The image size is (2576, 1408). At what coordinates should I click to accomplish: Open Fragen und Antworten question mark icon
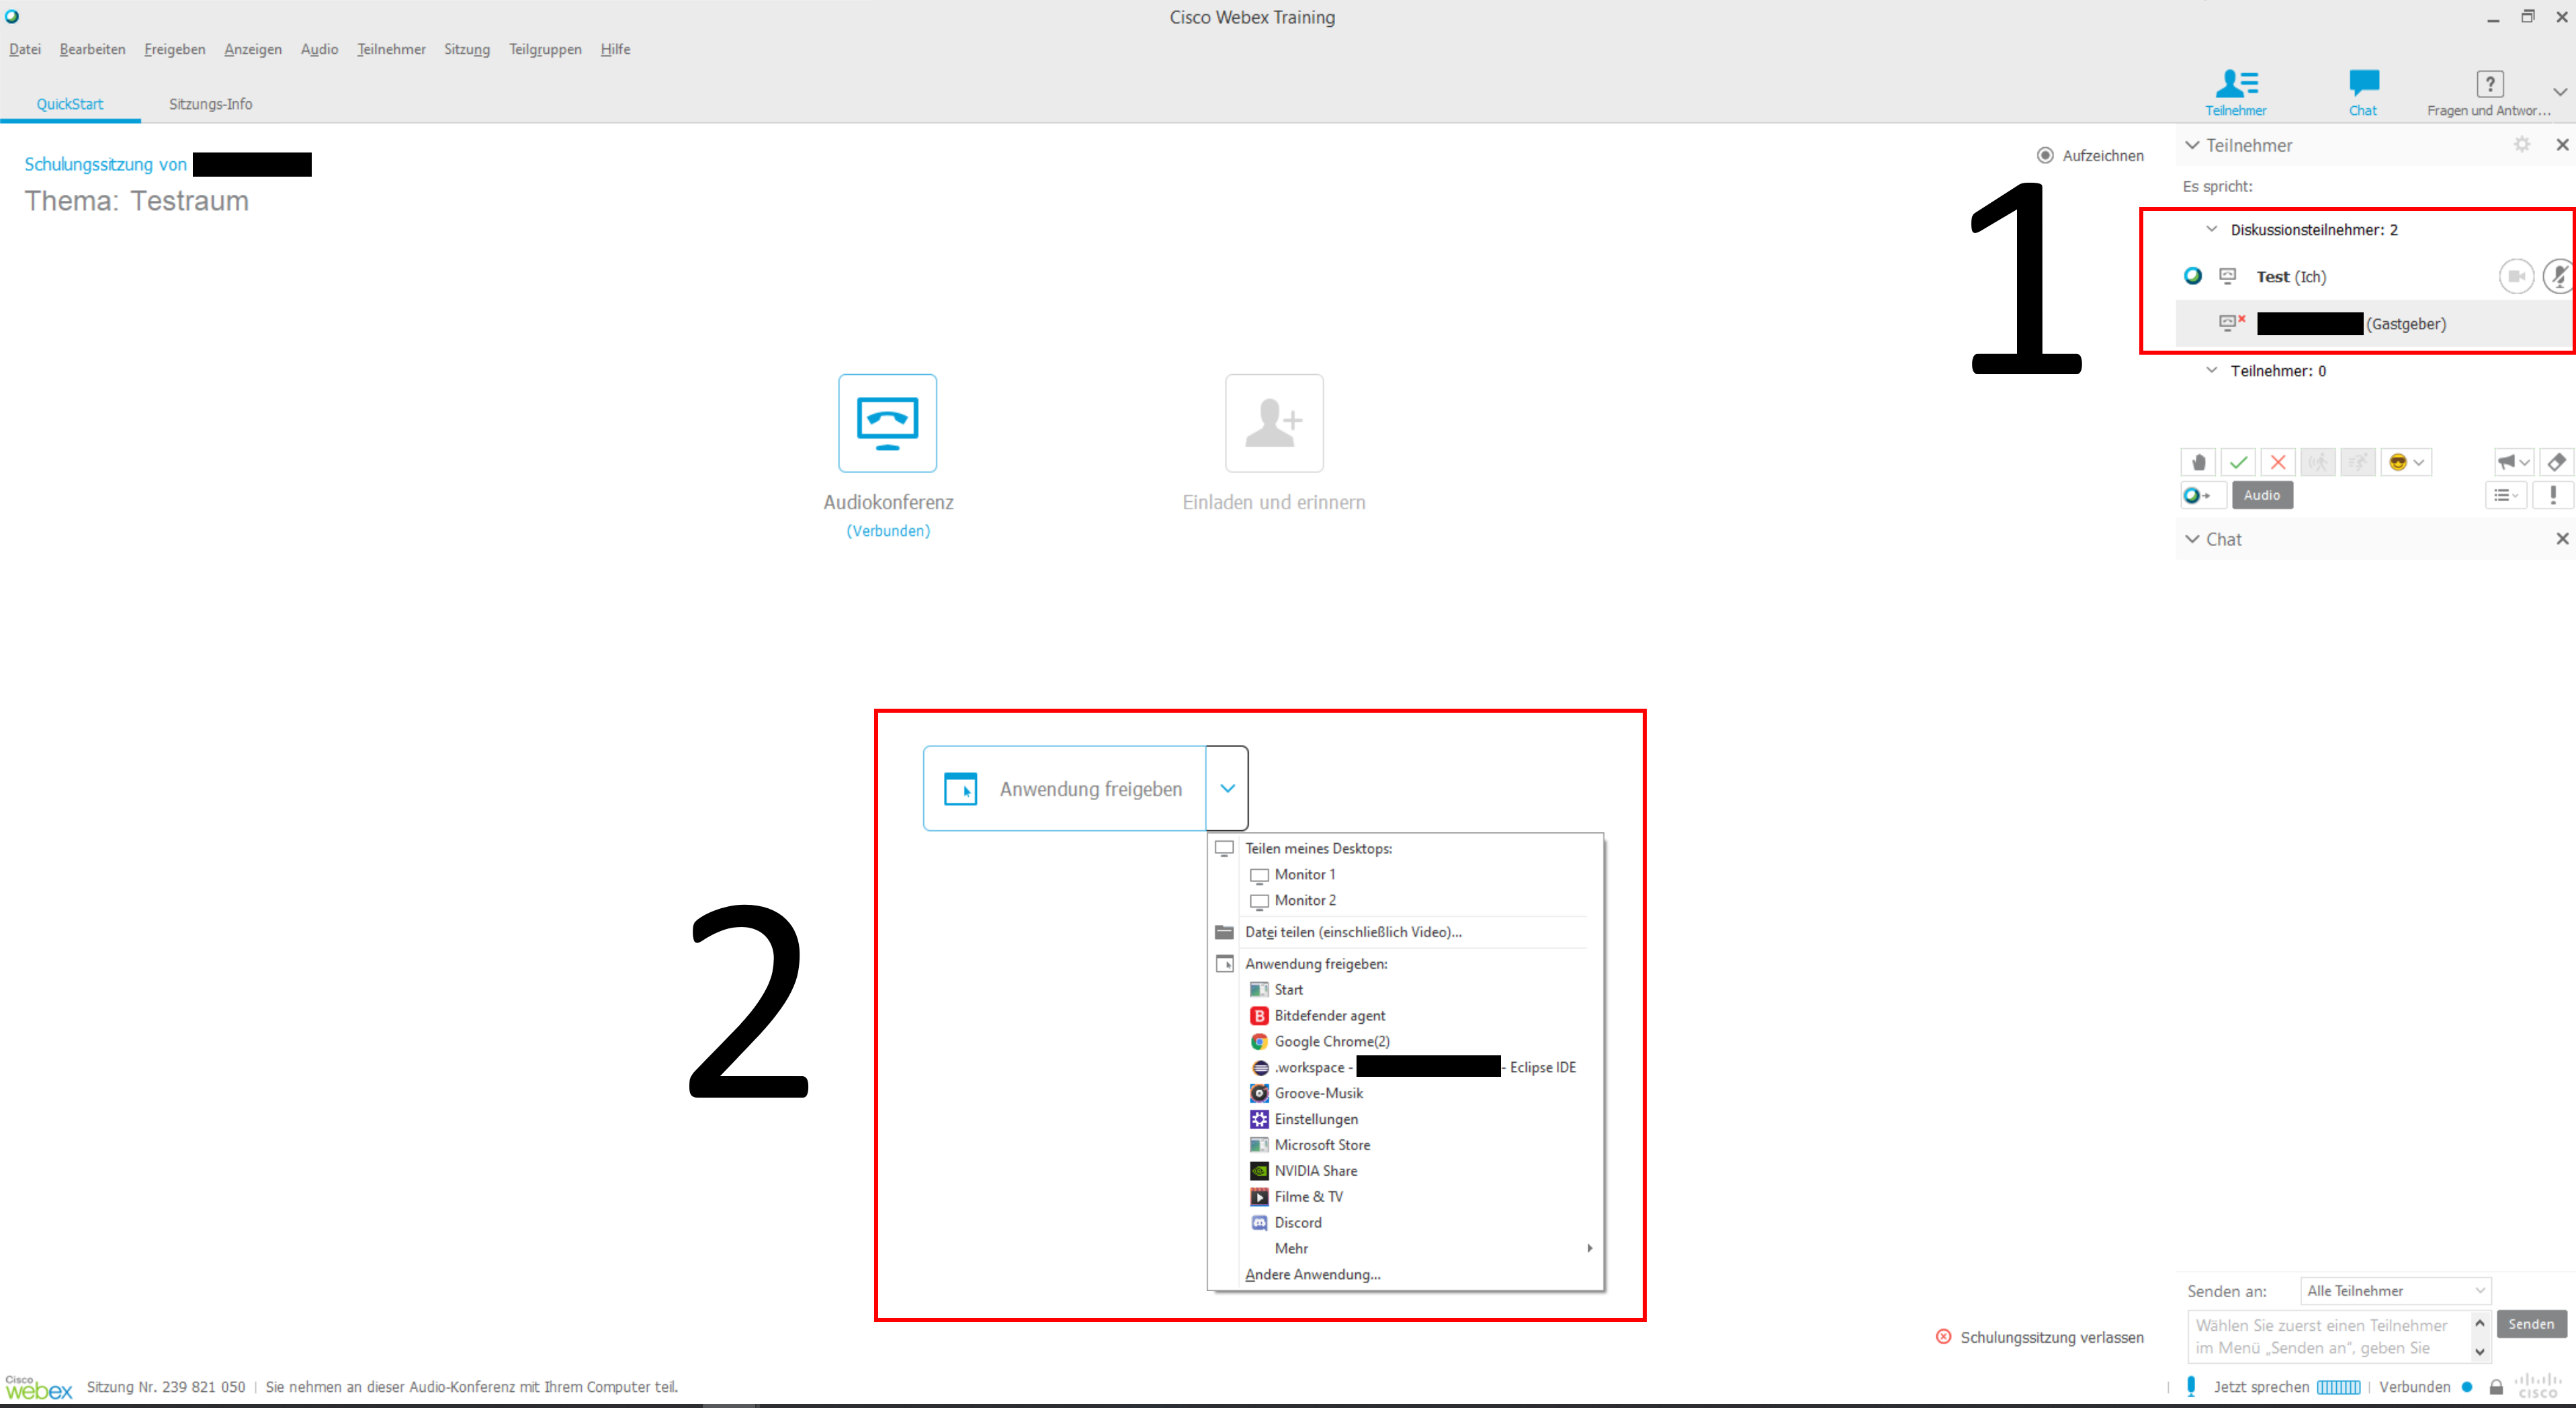click(2489, 84)
